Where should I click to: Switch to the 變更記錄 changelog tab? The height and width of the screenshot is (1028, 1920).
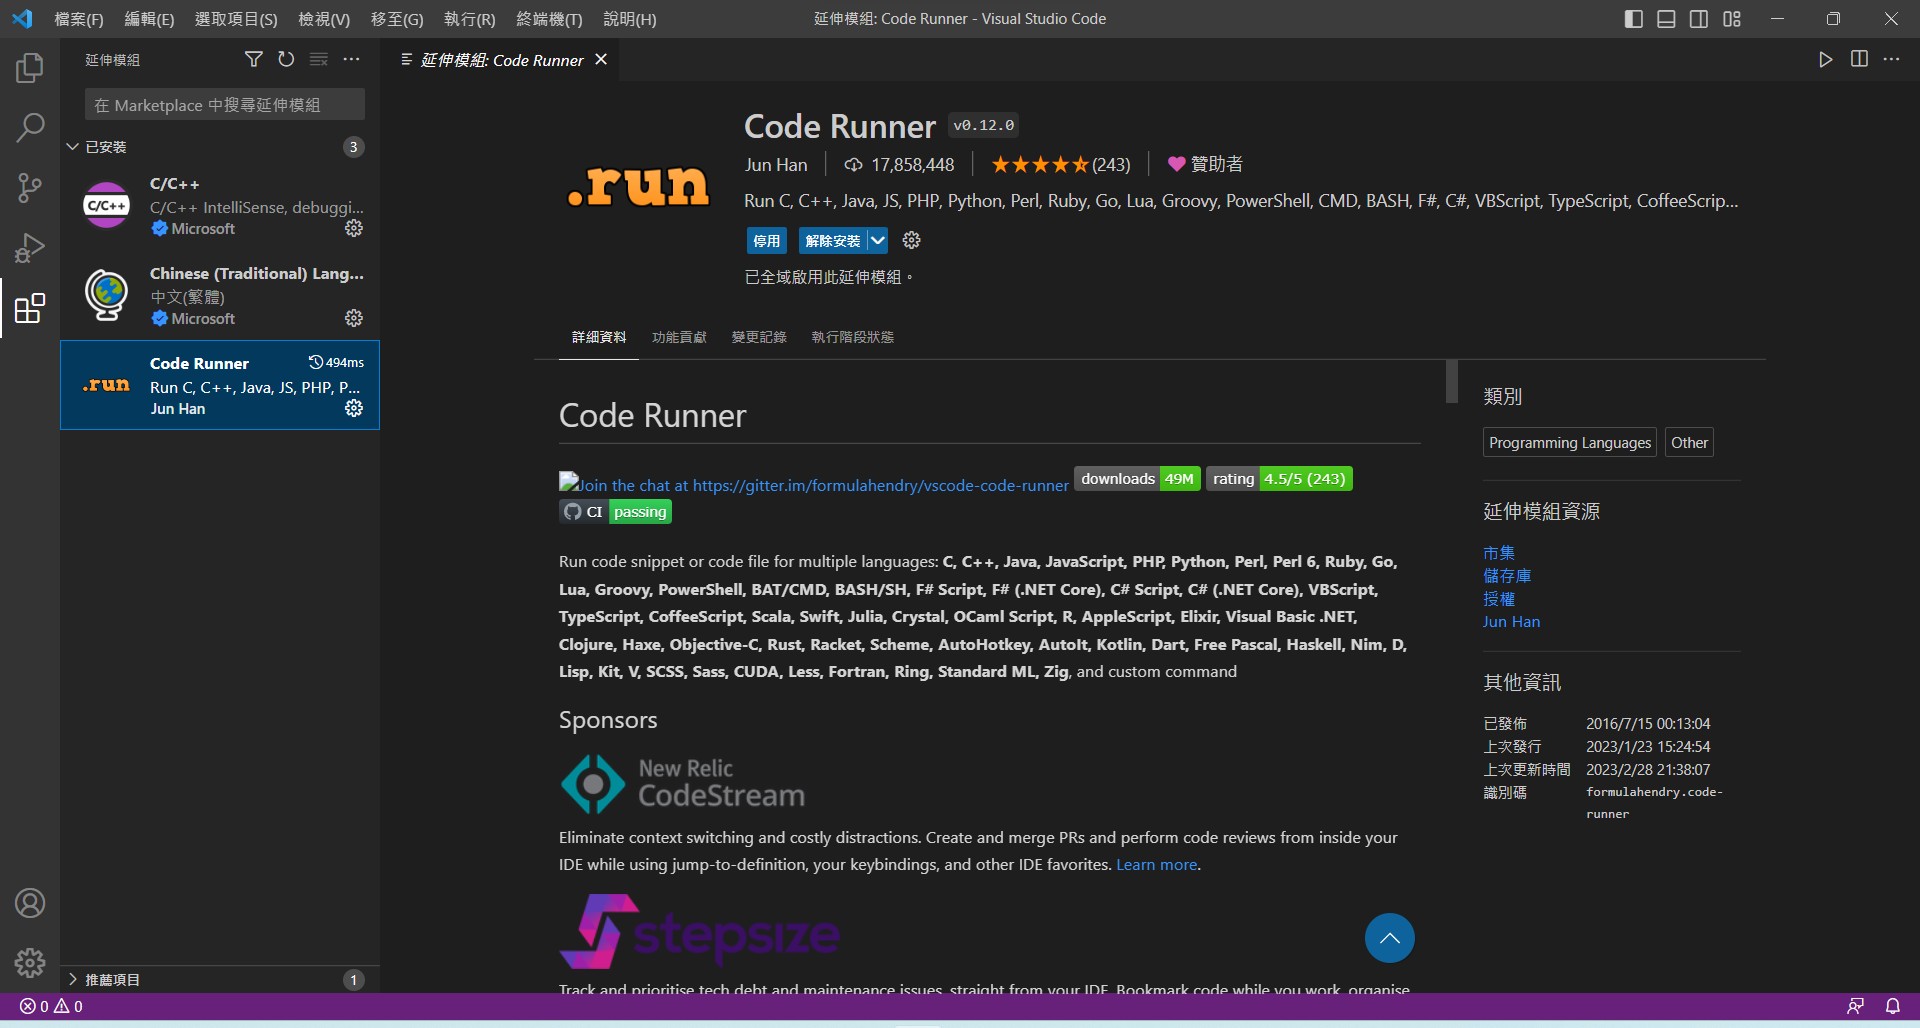[x=759, y=338]
